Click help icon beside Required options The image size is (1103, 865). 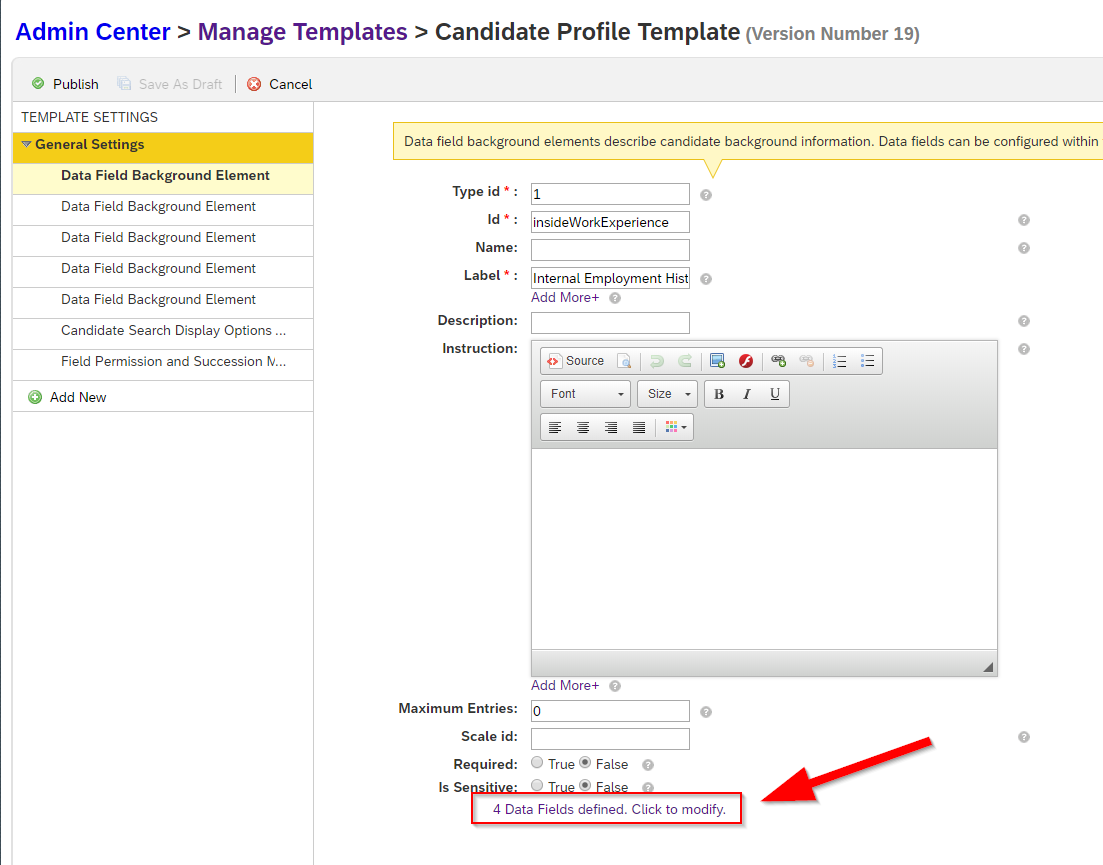tap(648, 765)
